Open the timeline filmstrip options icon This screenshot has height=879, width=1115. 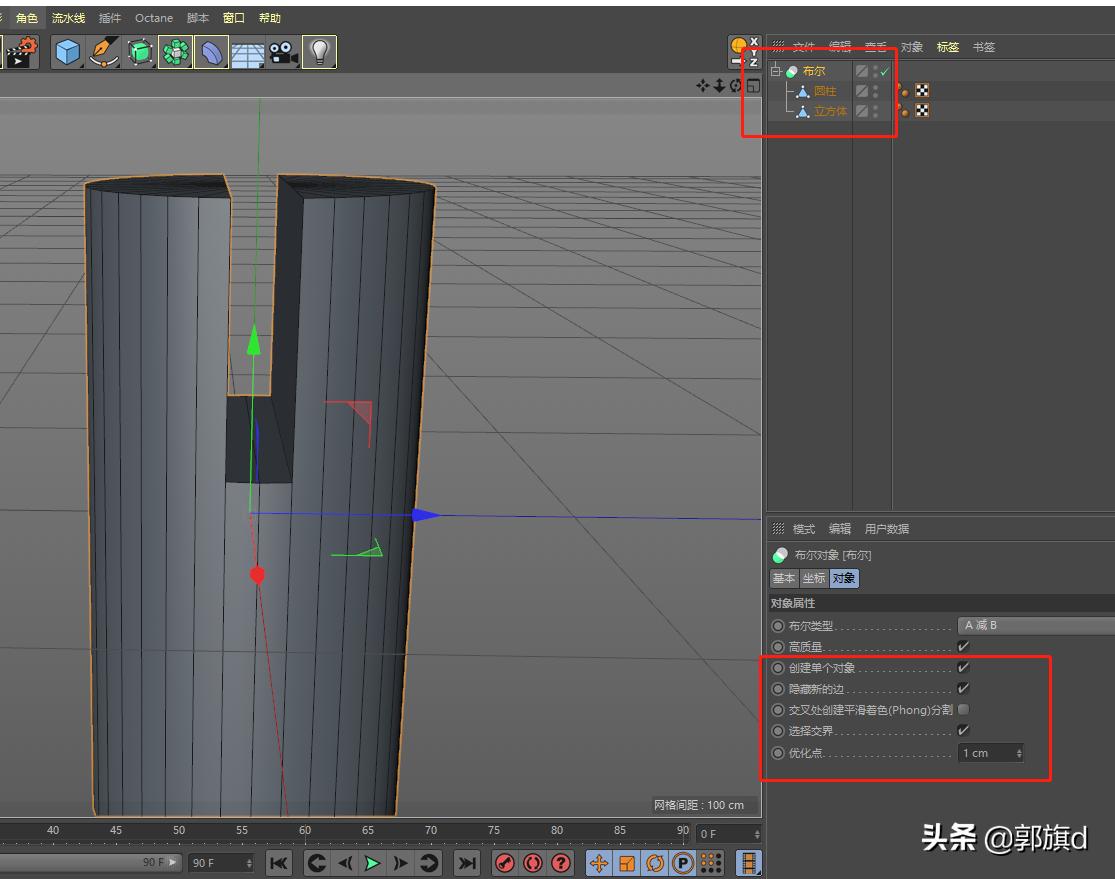(x=749, y=863)
